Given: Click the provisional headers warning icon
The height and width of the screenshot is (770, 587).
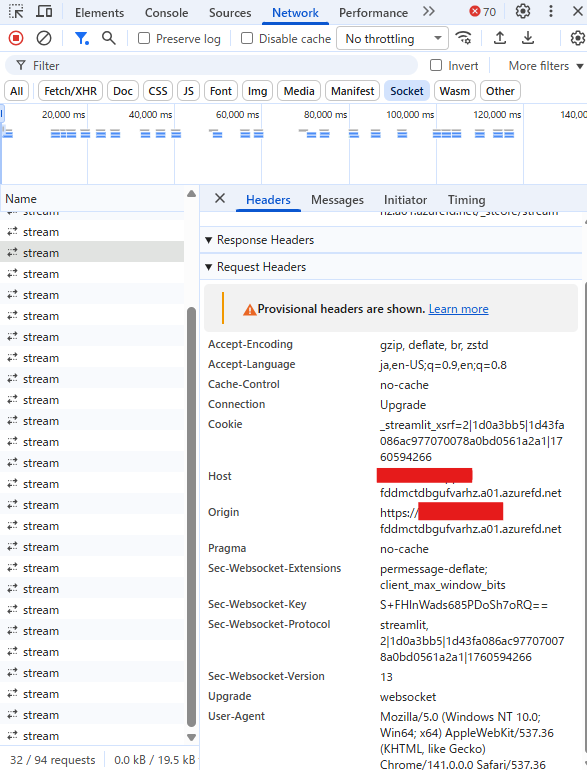Looking at the screenshot, I should (x=250, y=309).
